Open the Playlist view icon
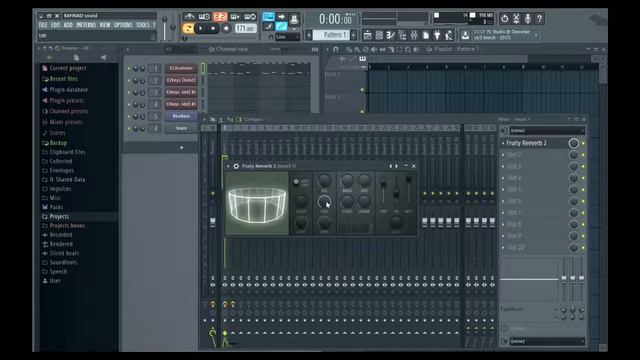The image size is (640, 360). (x=367, y=35)
